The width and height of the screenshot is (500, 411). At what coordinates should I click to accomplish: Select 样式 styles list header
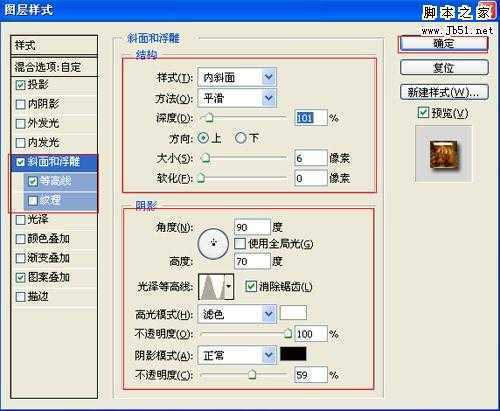[54, 45]
